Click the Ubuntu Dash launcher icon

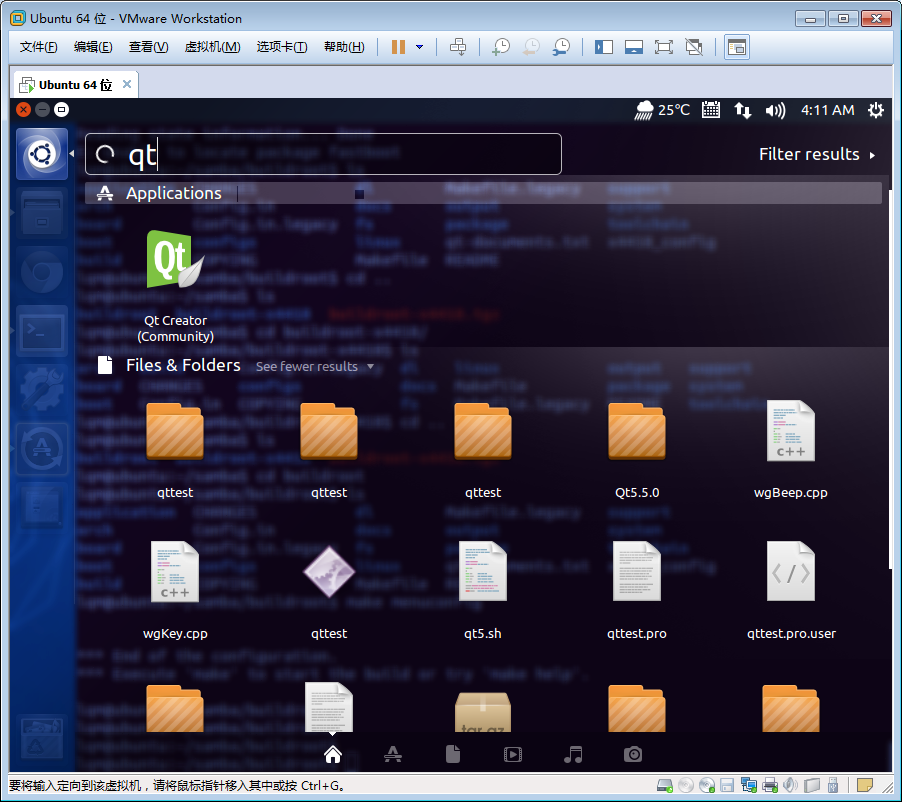pyautogui.click(x=42, y=154)
